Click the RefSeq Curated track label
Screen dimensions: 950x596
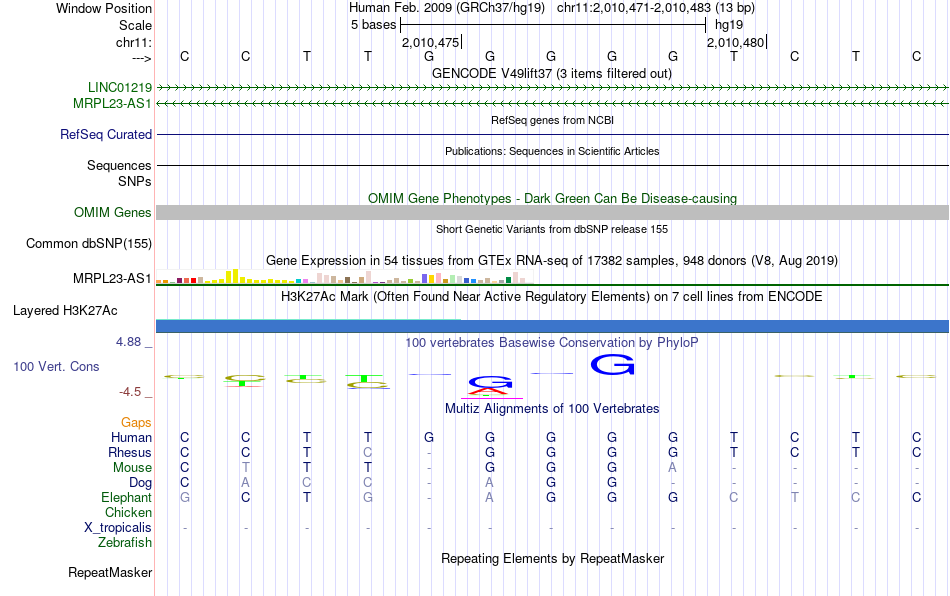[106, 134]
